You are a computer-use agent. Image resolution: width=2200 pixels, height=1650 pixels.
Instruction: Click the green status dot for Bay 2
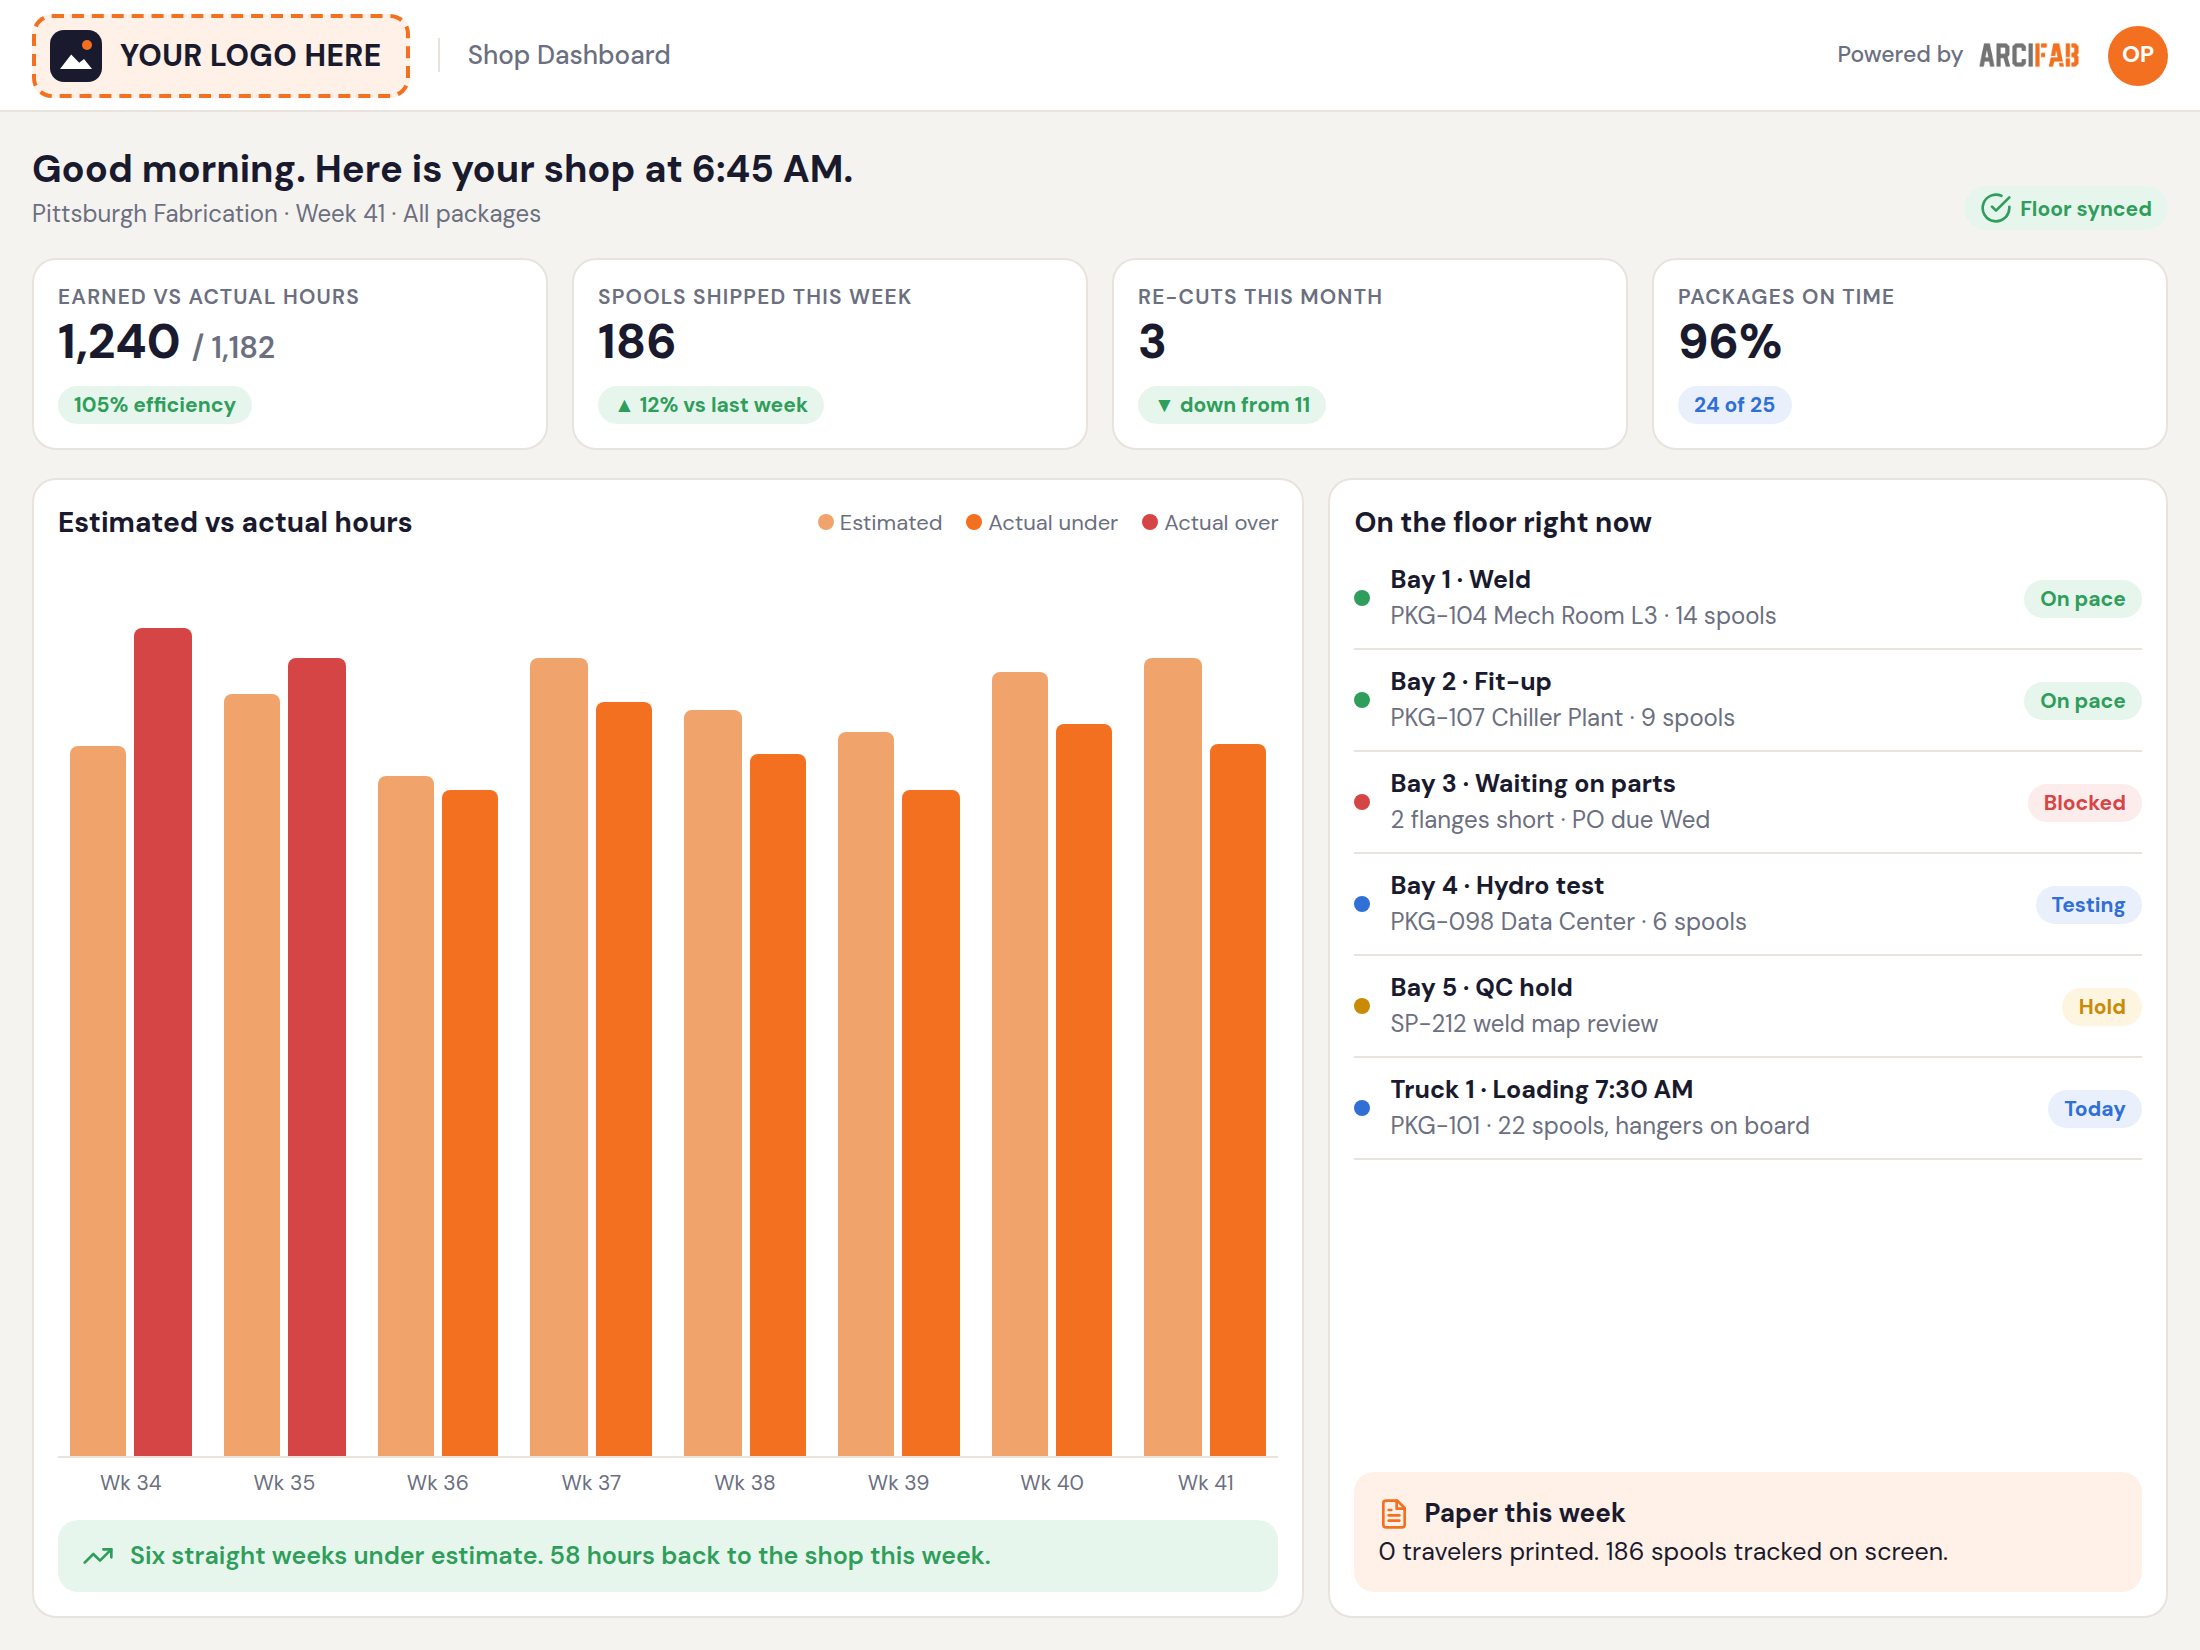(x=1361, y=700)
